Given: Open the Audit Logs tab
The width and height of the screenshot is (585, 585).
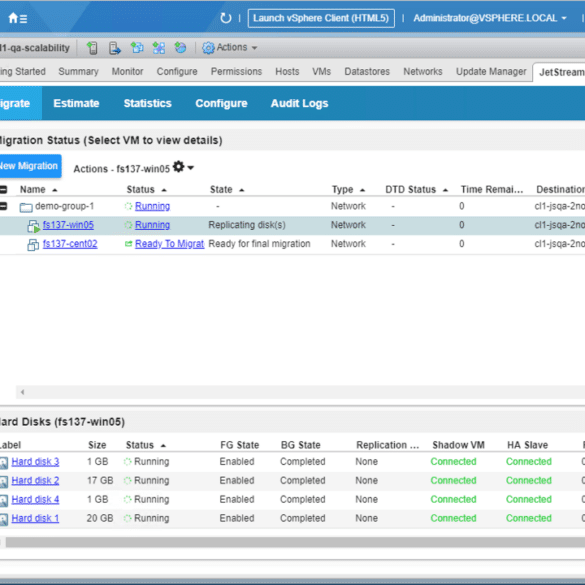Looking at the screenshot, I should (299, 103).
